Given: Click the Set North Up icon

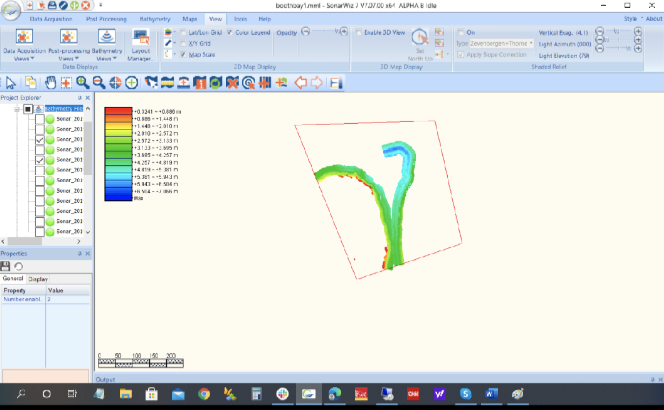Looking at the screenshot, I should [421, 42].
